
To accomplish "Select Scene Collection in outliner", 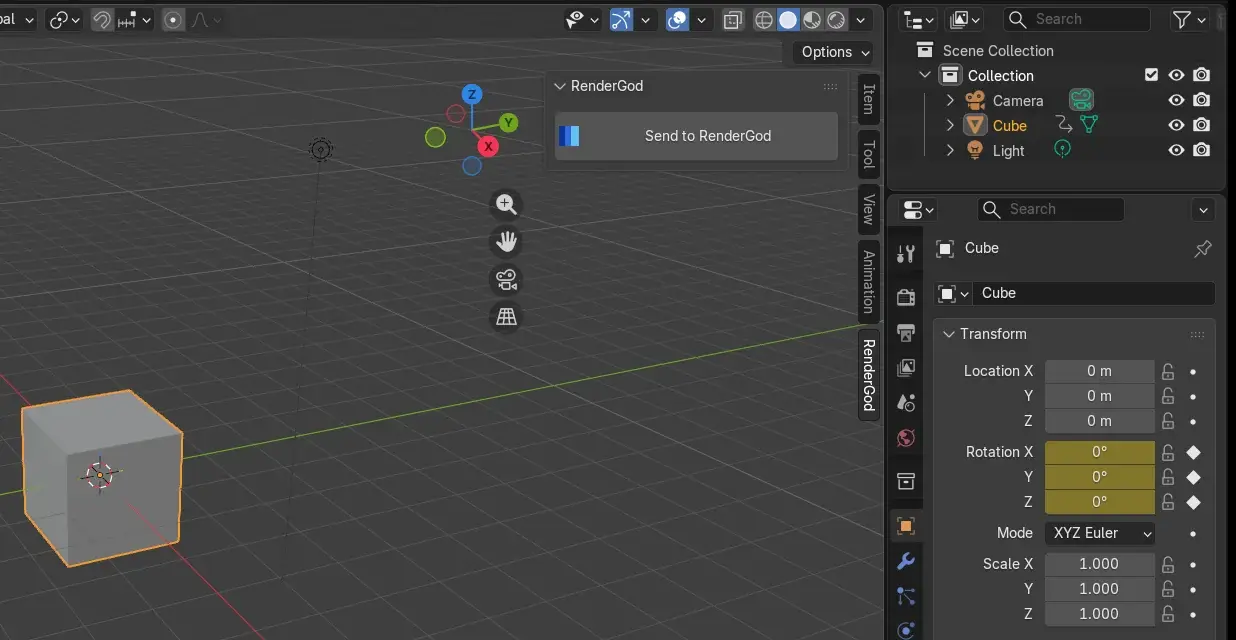I will (998, 51).
